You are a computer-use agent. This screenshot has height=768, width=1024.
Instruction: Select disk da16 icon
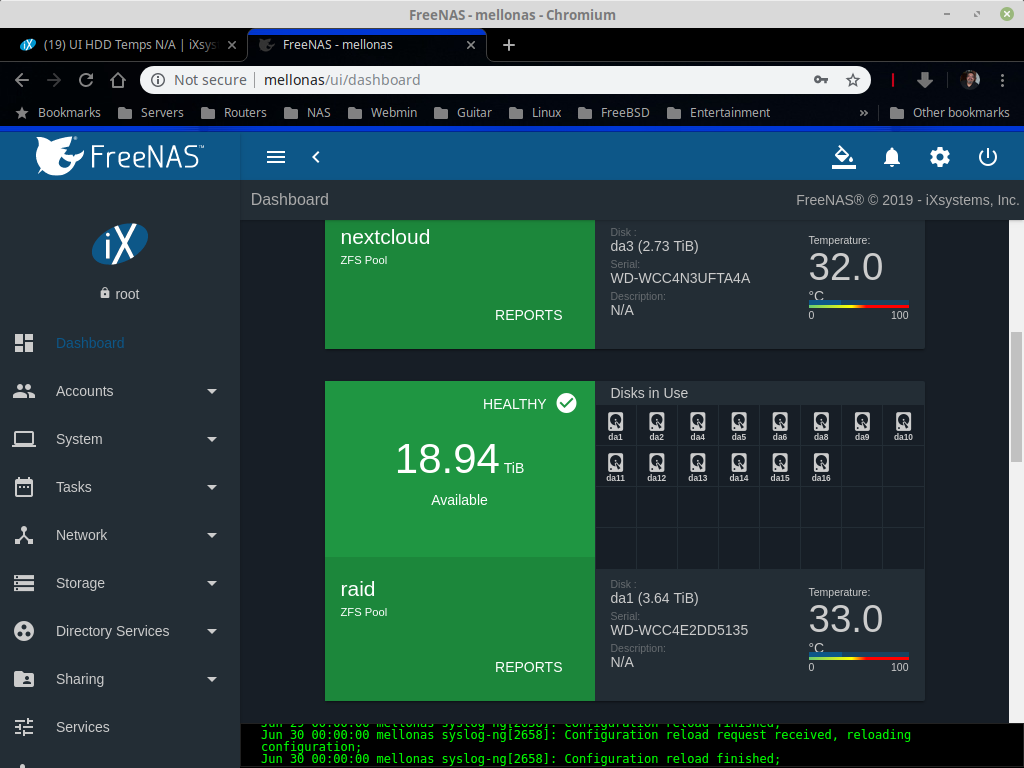pos(821,467)
